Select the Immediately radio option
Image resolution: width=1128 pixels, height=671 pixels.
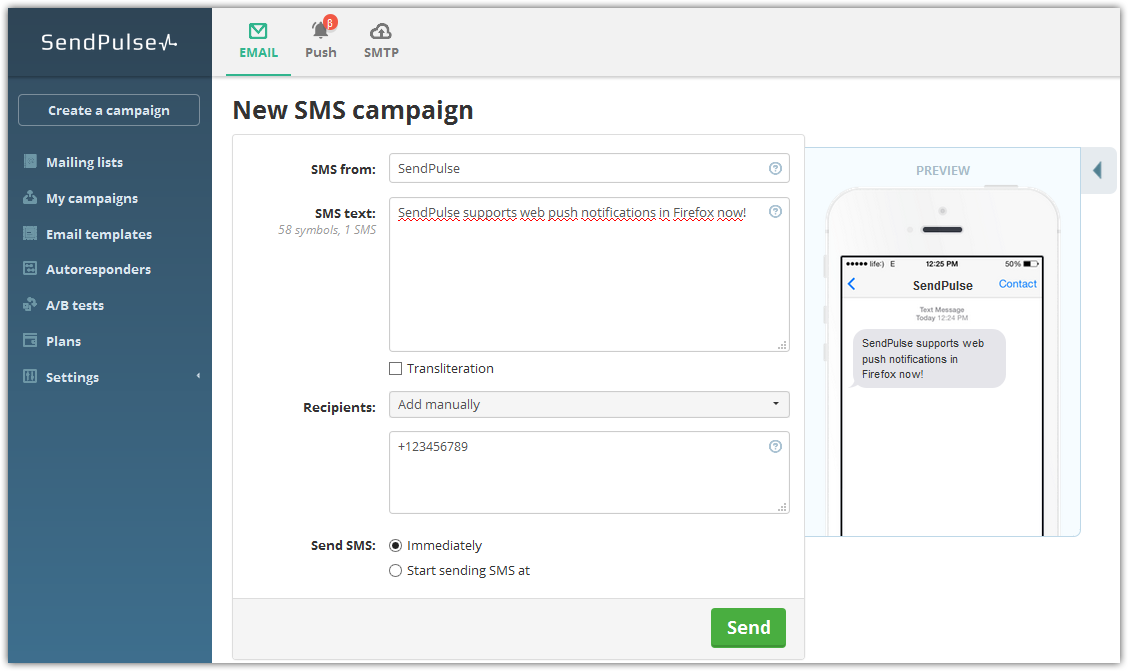click(x=396, y=546)
